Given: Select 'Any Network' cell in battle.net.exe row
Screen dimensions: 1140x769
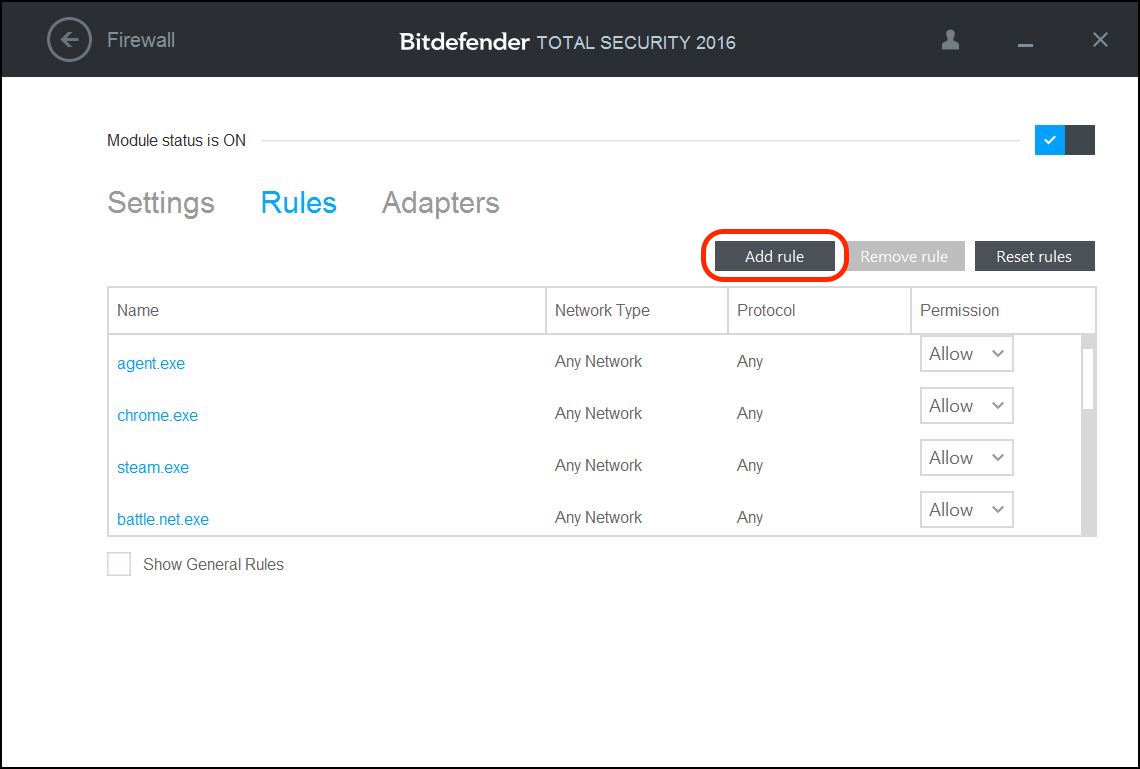Looking at the screenshot, I should tap(598, 517).
